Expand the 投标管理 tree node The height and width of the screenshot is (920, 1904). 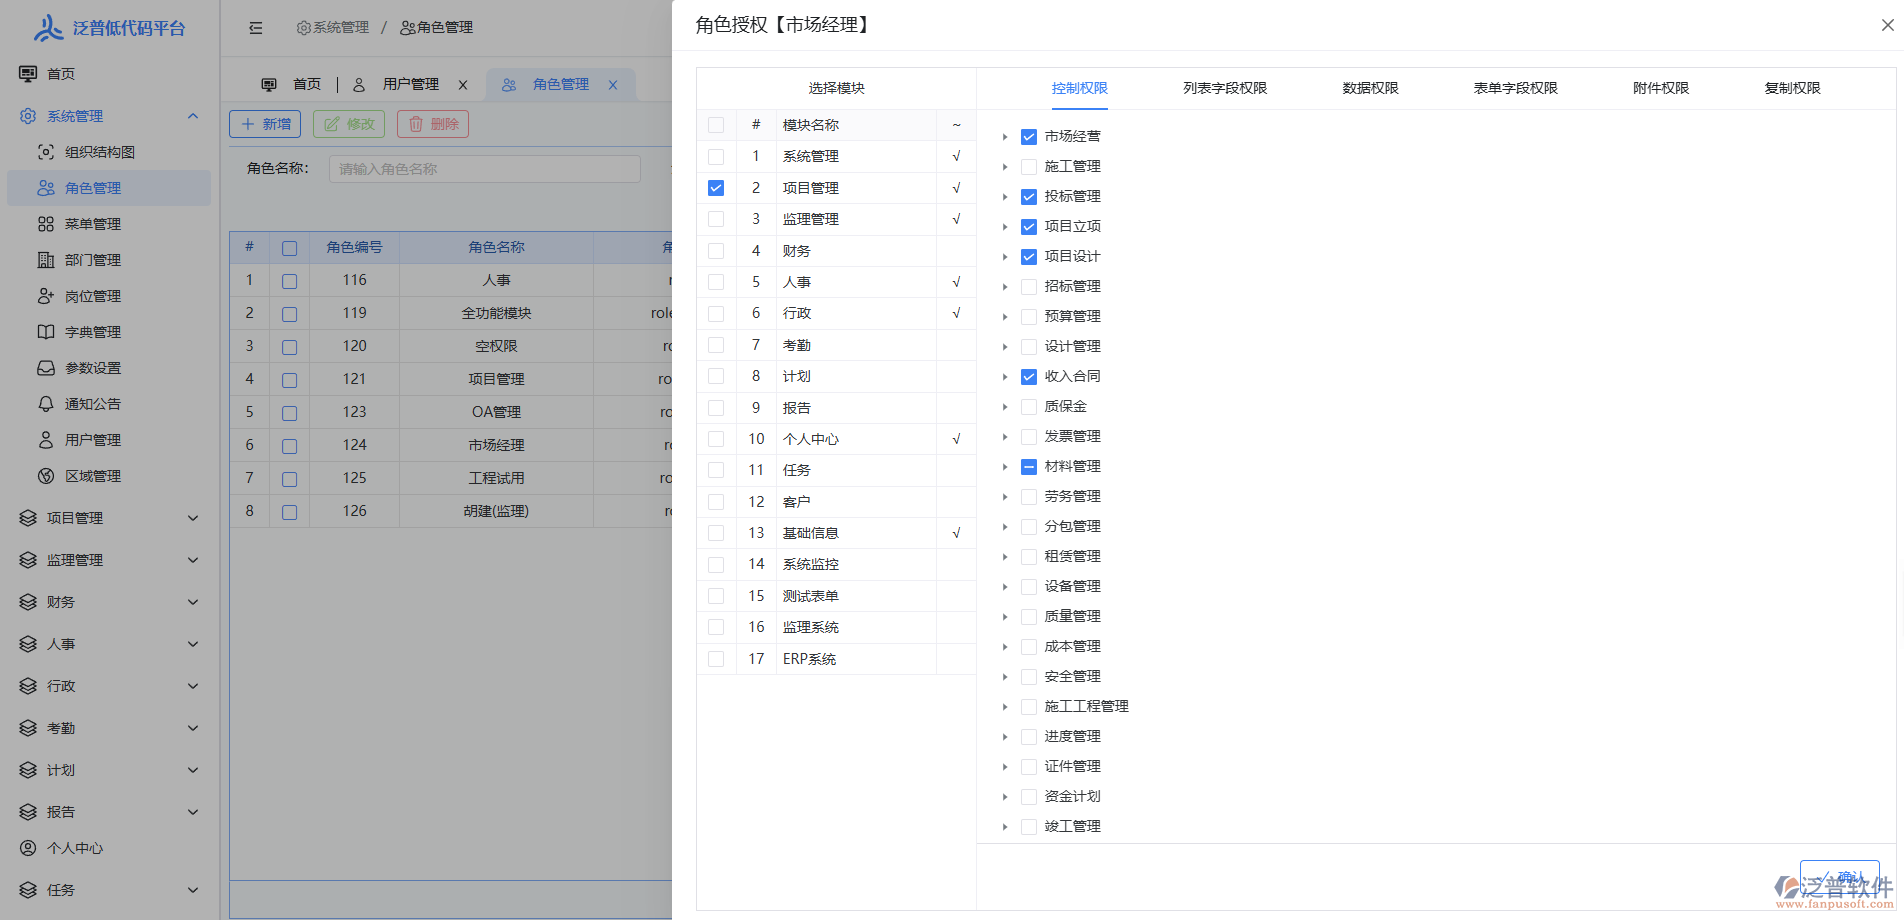1006,196
